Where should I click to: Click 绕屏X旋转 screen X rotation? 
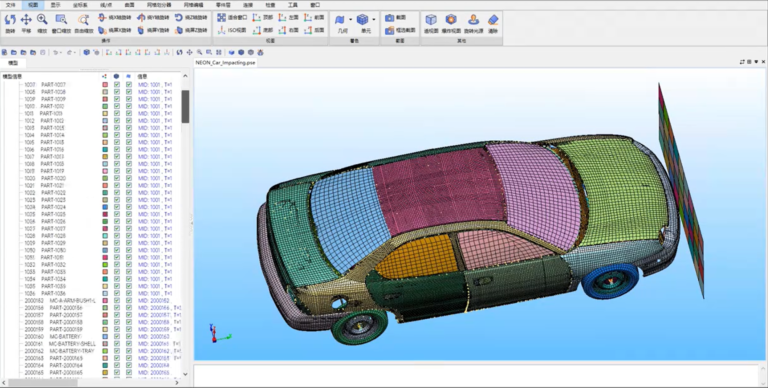(115, 30)
